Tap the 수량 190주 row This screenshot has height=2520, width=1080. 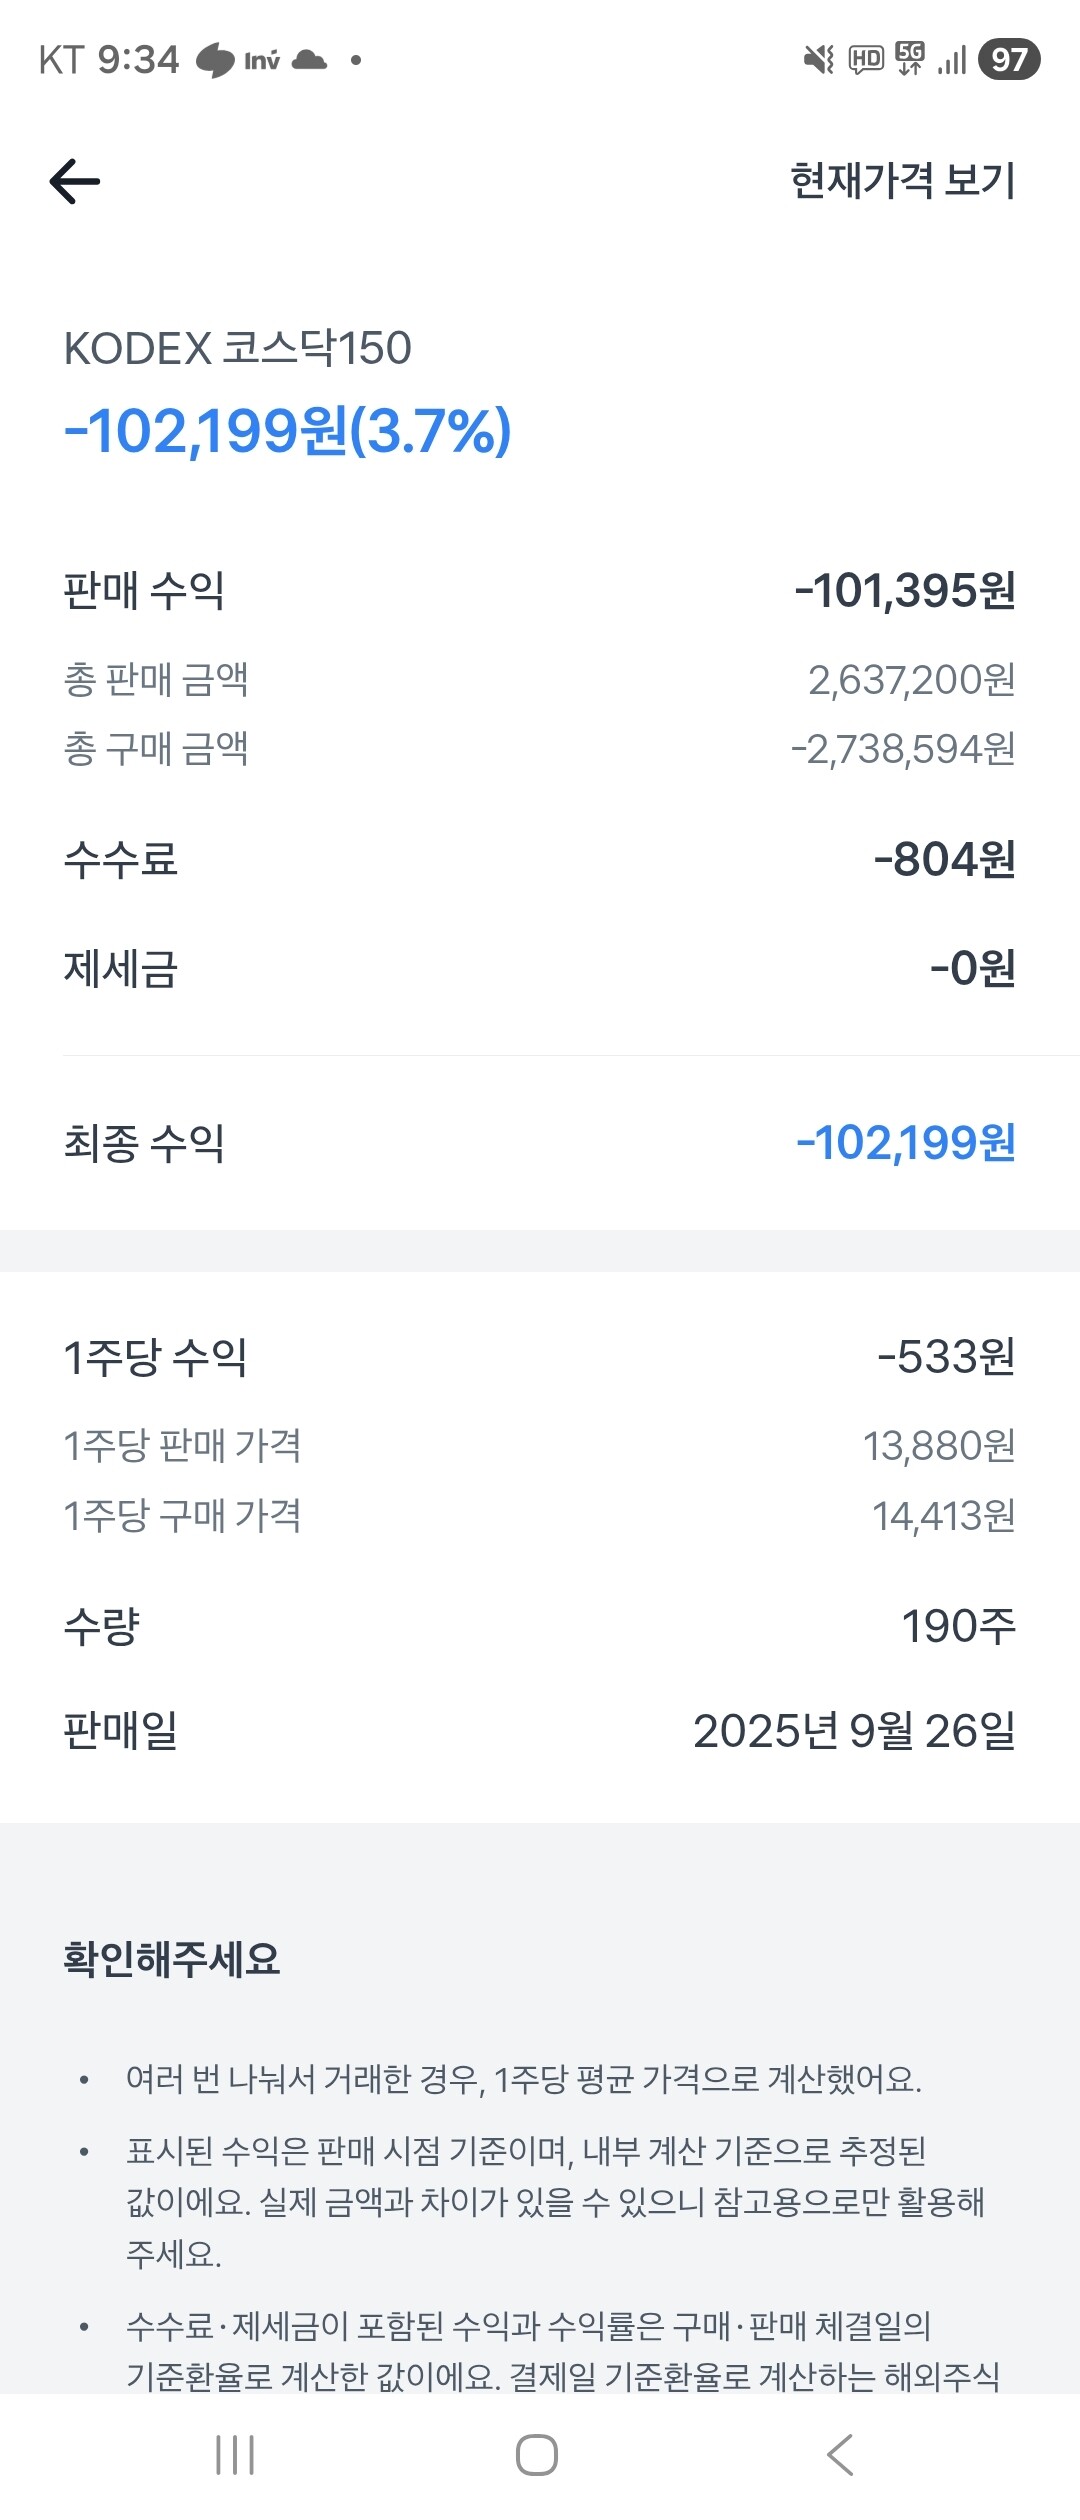pyautogui.click(x=540, y=1626)
